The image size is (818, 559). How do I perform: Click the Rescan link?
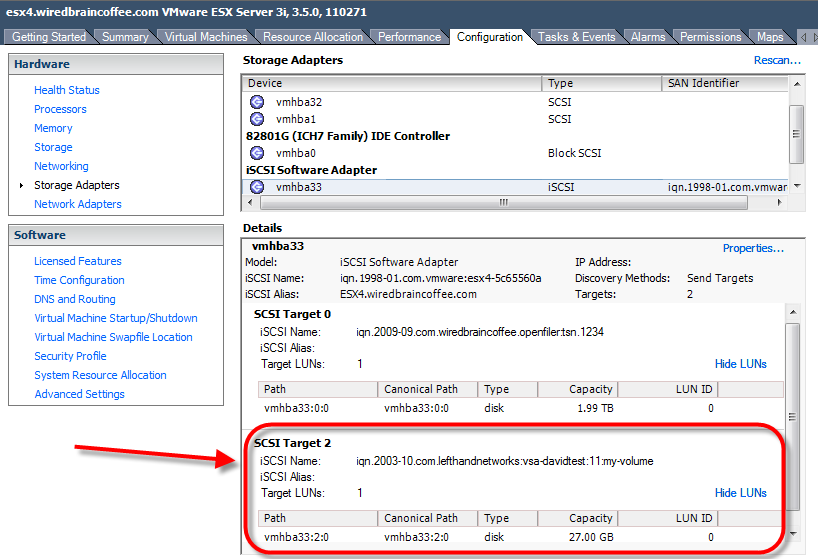(777, 60)
